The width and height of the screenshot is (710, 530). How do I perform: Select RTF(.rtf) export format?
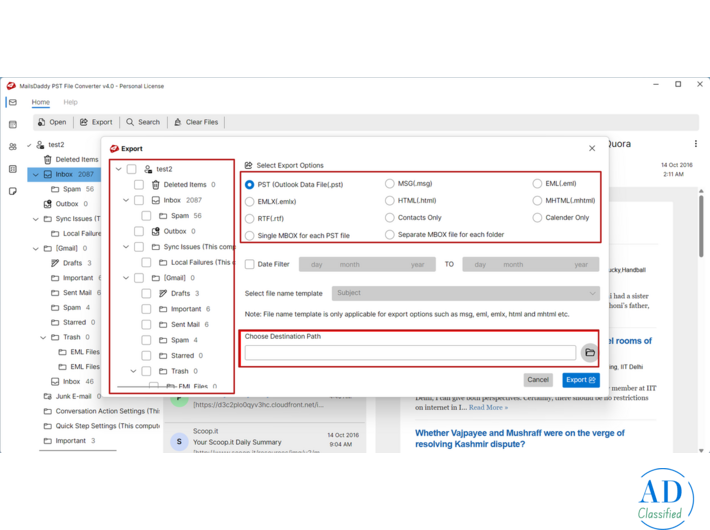pyautogui.click(x=249, y=219)
